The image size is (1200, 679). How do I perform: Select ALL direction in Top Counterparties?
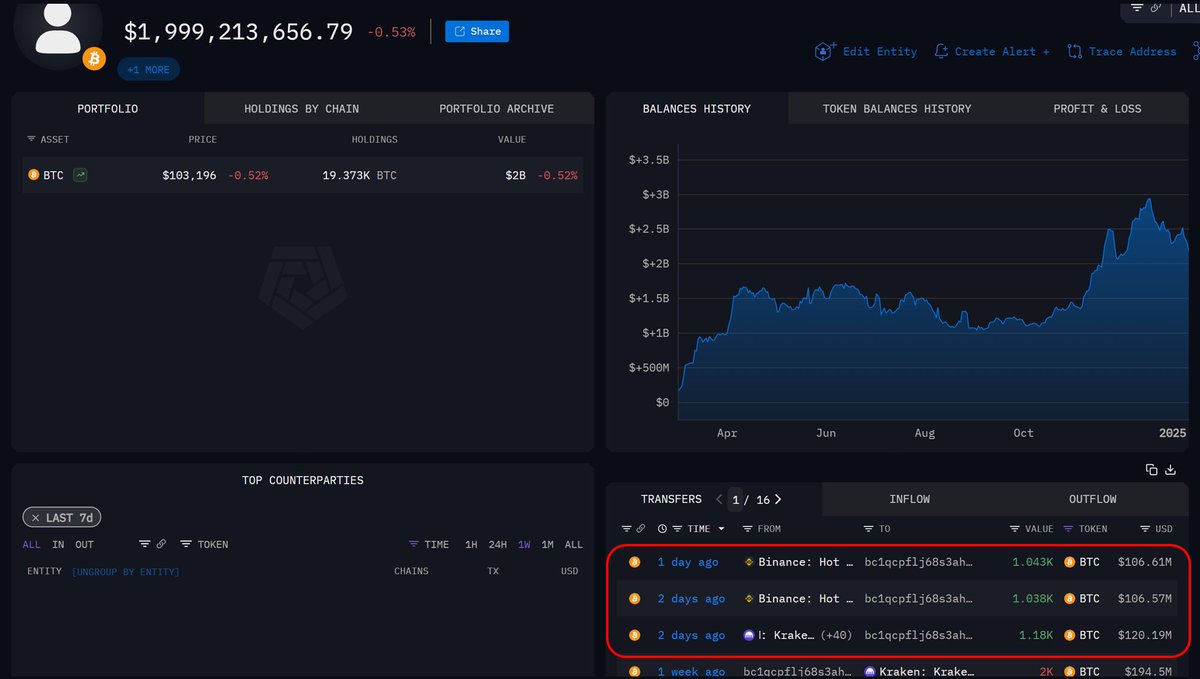[32, 544]
